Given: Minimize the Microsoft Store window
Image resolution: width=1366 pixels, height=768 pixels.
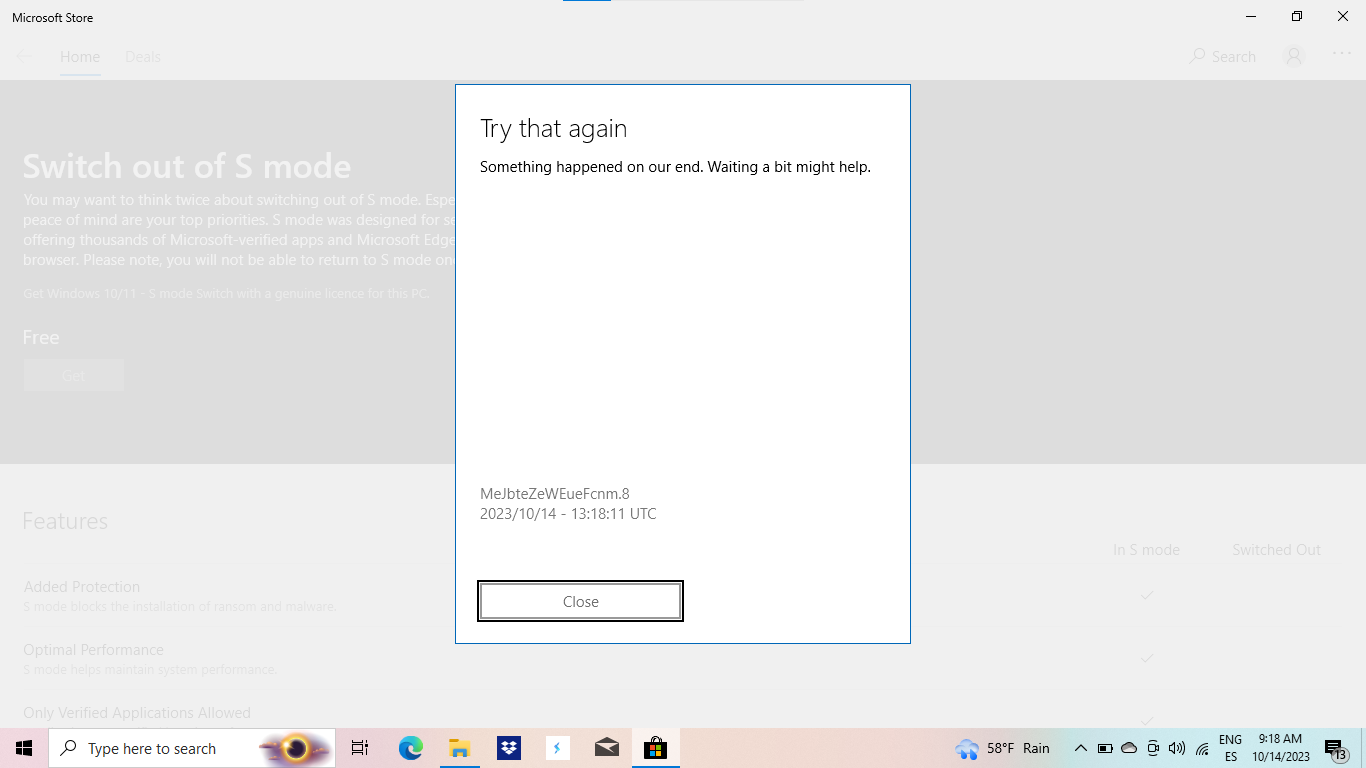Looking at the screenshot, I should pyautogui.click(x=1251, y=16).
